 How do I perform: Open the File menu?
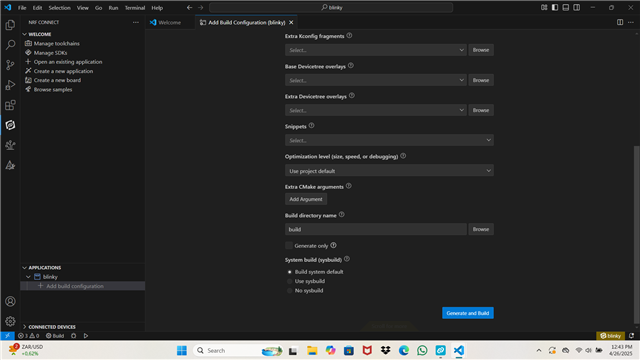22,7
